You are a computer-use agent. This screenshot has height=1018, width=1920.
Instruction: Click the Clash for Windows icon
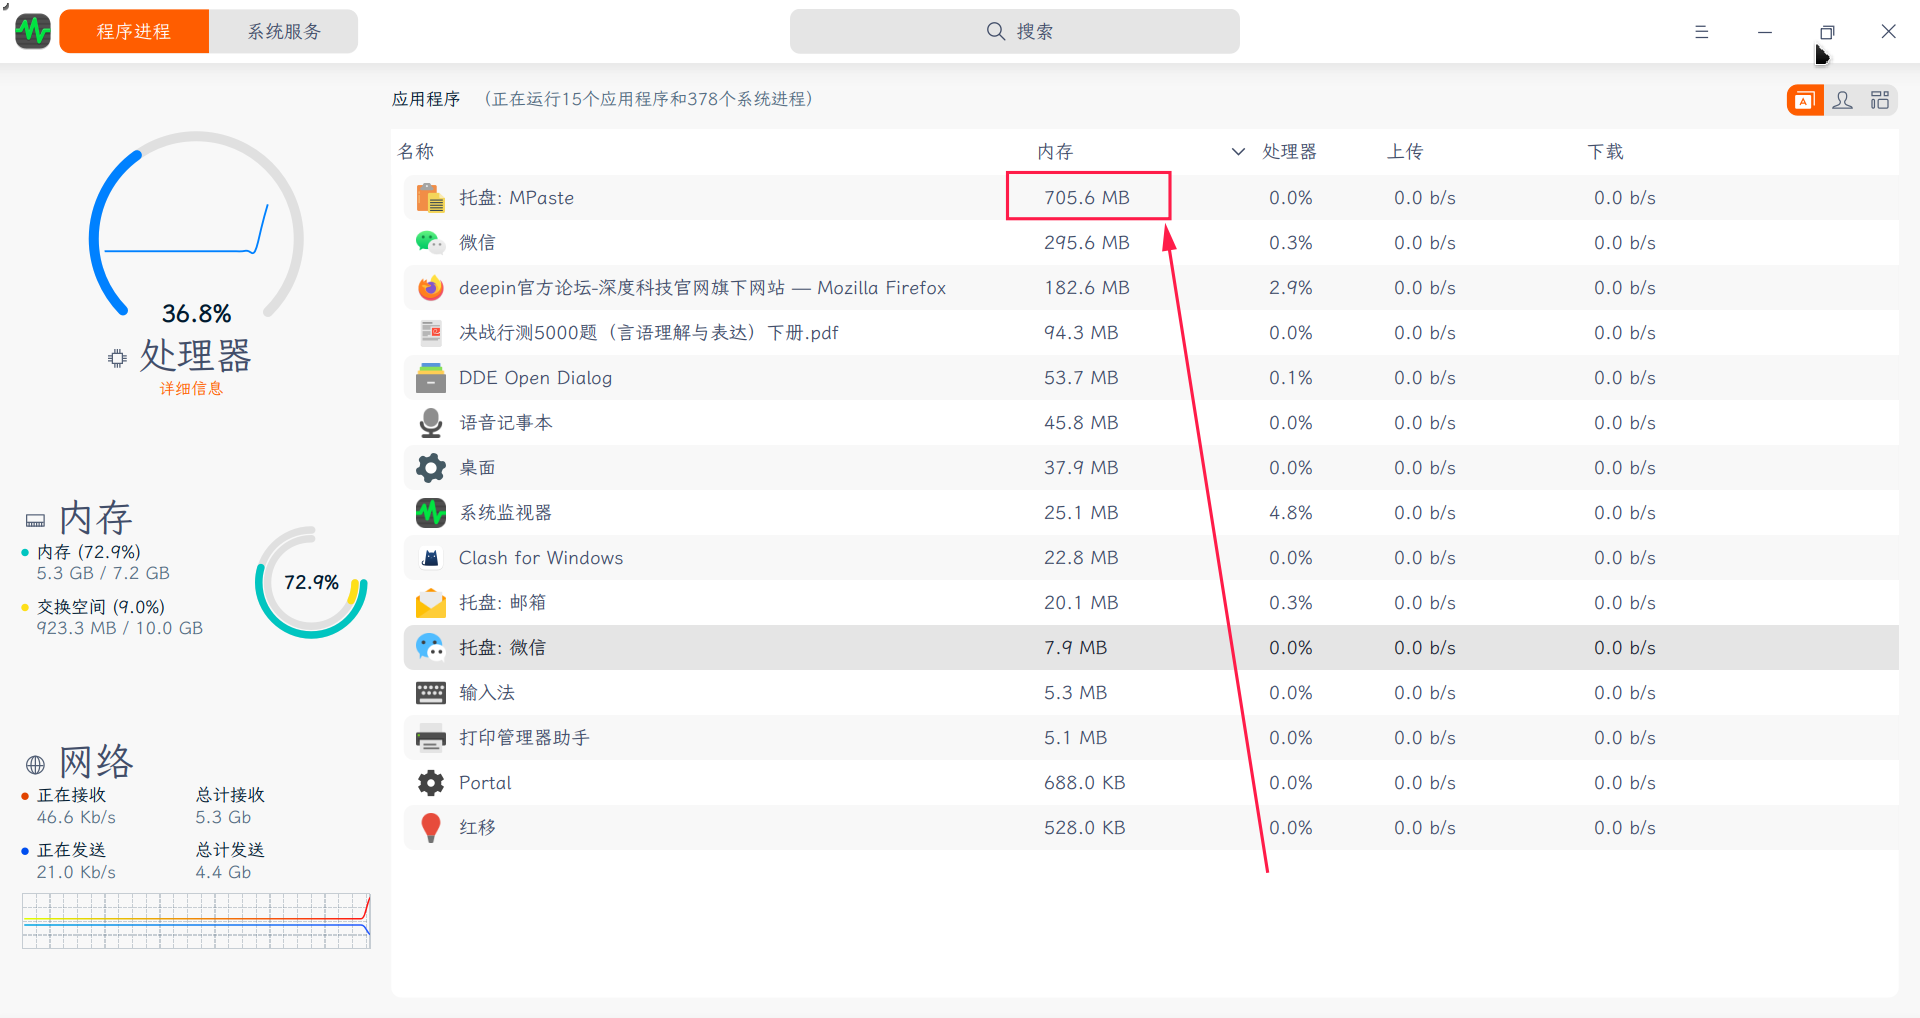pyautogui.click(x=431, y=558)
